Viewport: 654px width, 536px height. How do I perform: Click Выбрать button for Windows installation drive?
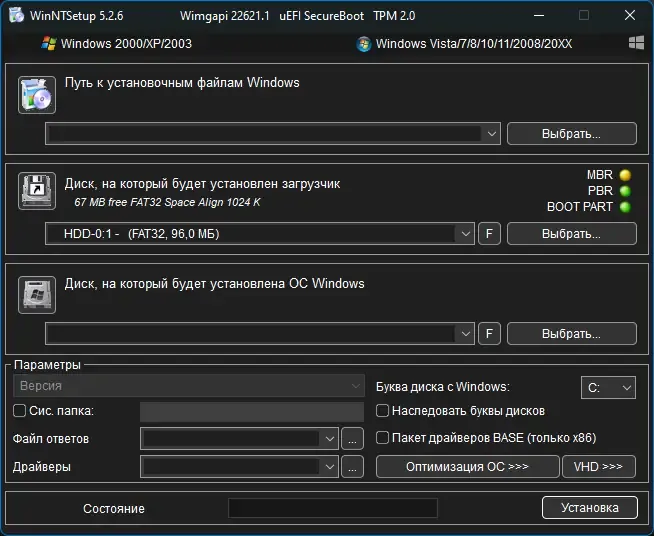pos(572,333)
